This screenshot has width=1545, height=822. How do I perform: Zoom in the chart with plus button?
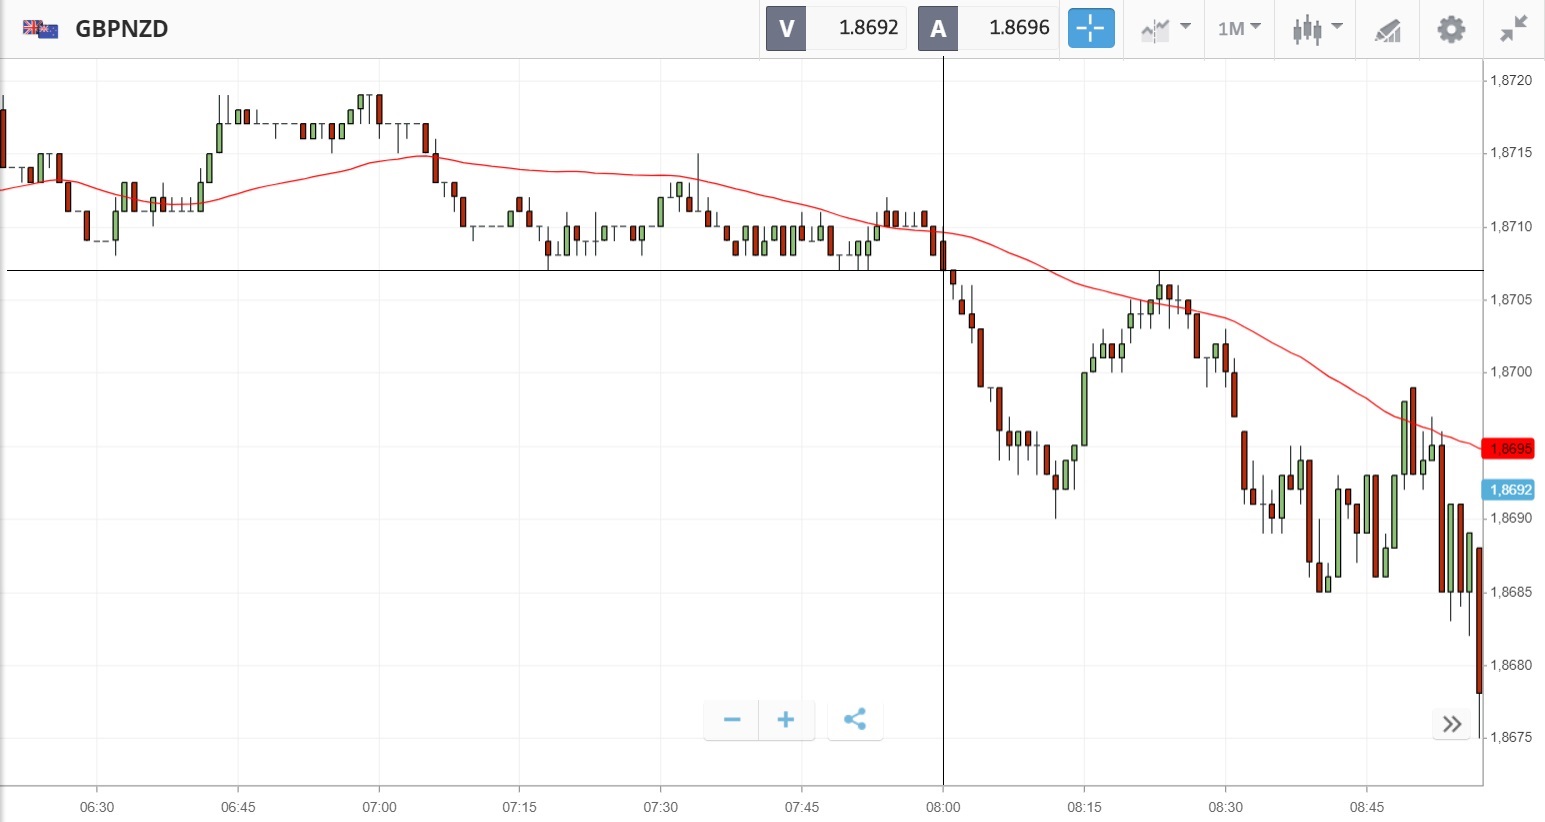(x=786, y=719)
